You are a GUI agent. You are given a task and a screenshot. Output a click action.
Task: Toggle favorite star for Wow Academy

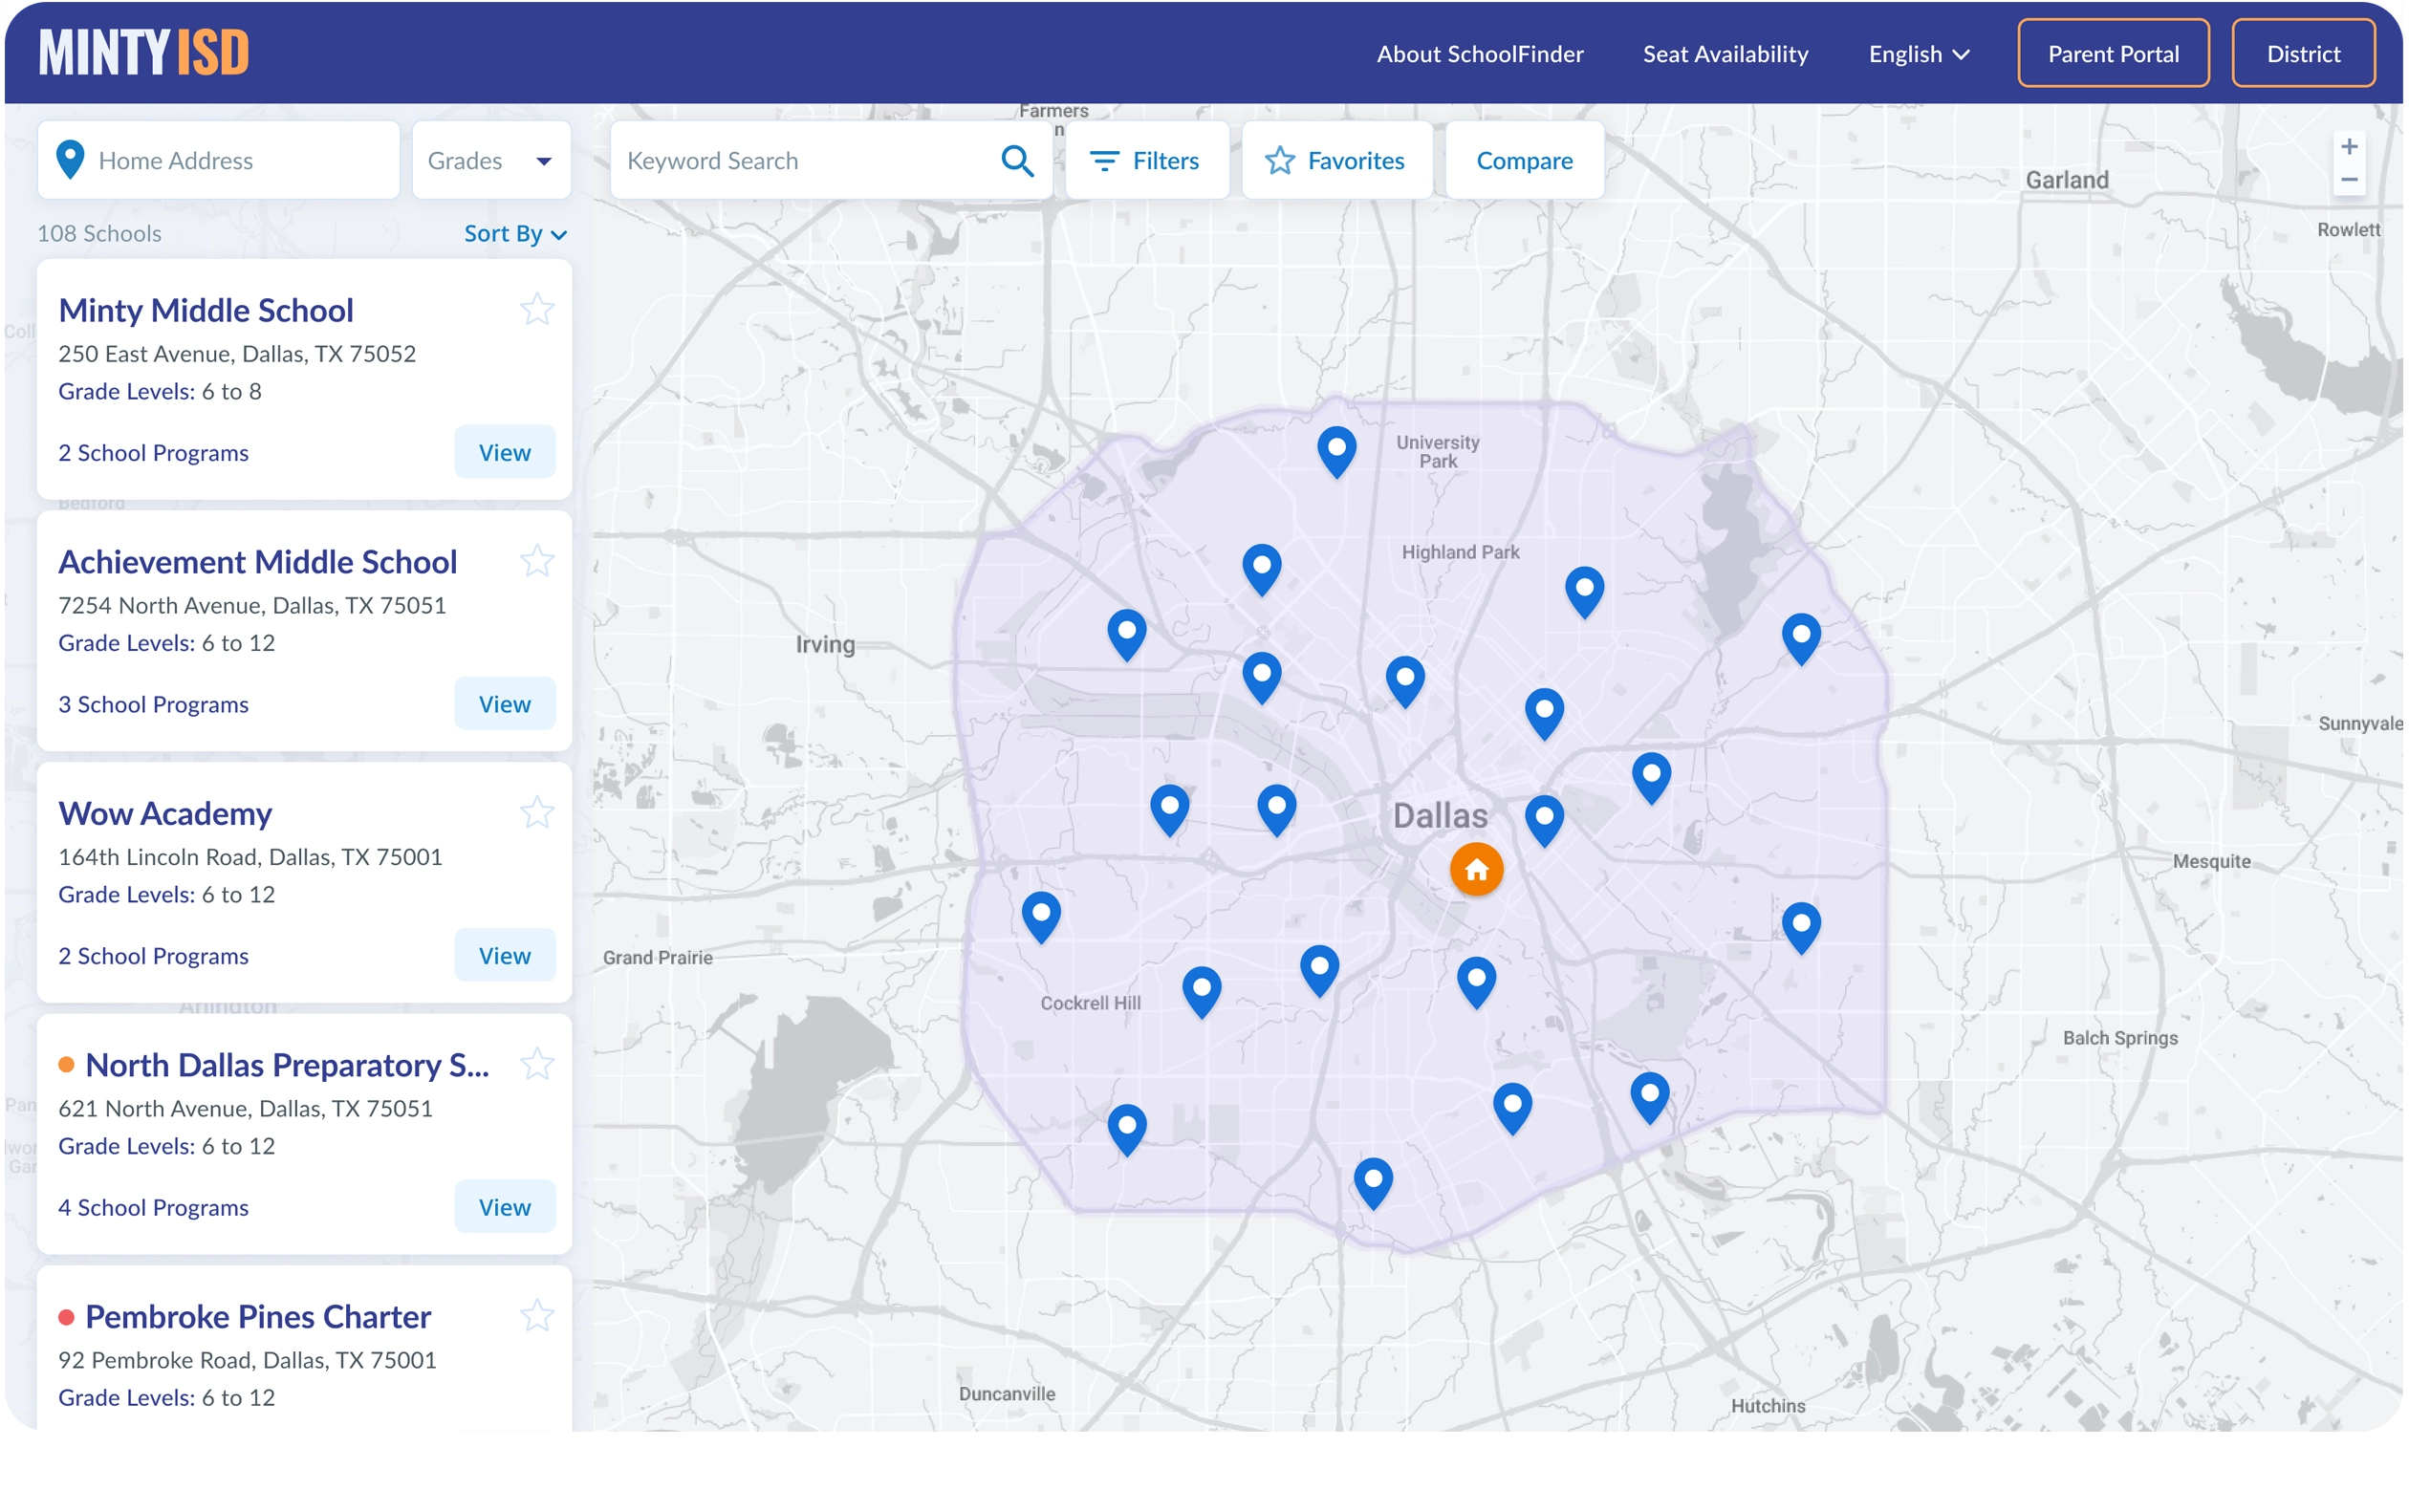coord(537,812)
